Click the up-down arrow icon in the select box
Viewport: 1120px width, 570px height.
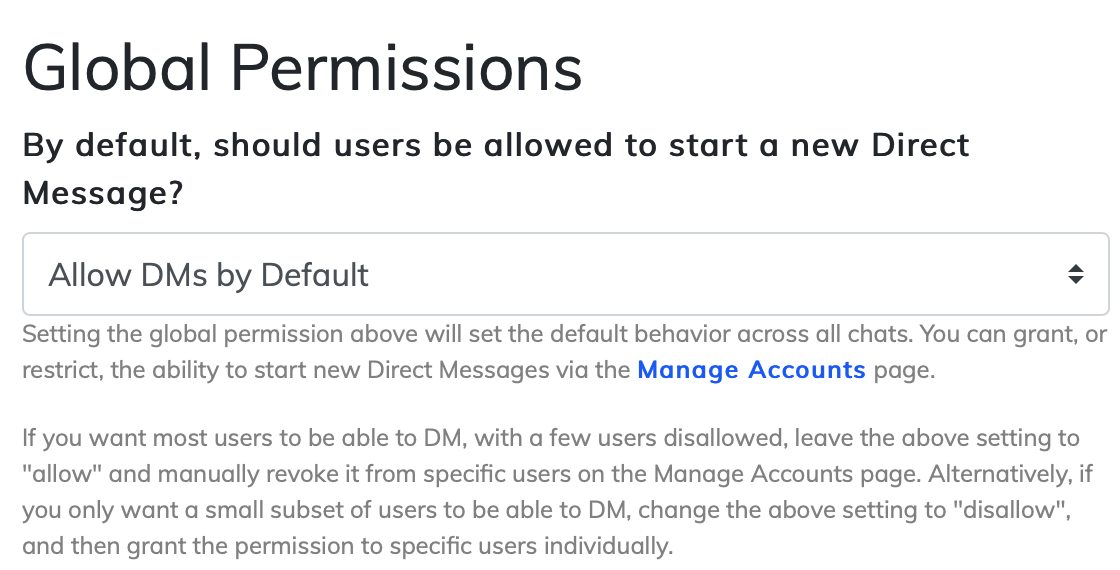coord(1076,274)
